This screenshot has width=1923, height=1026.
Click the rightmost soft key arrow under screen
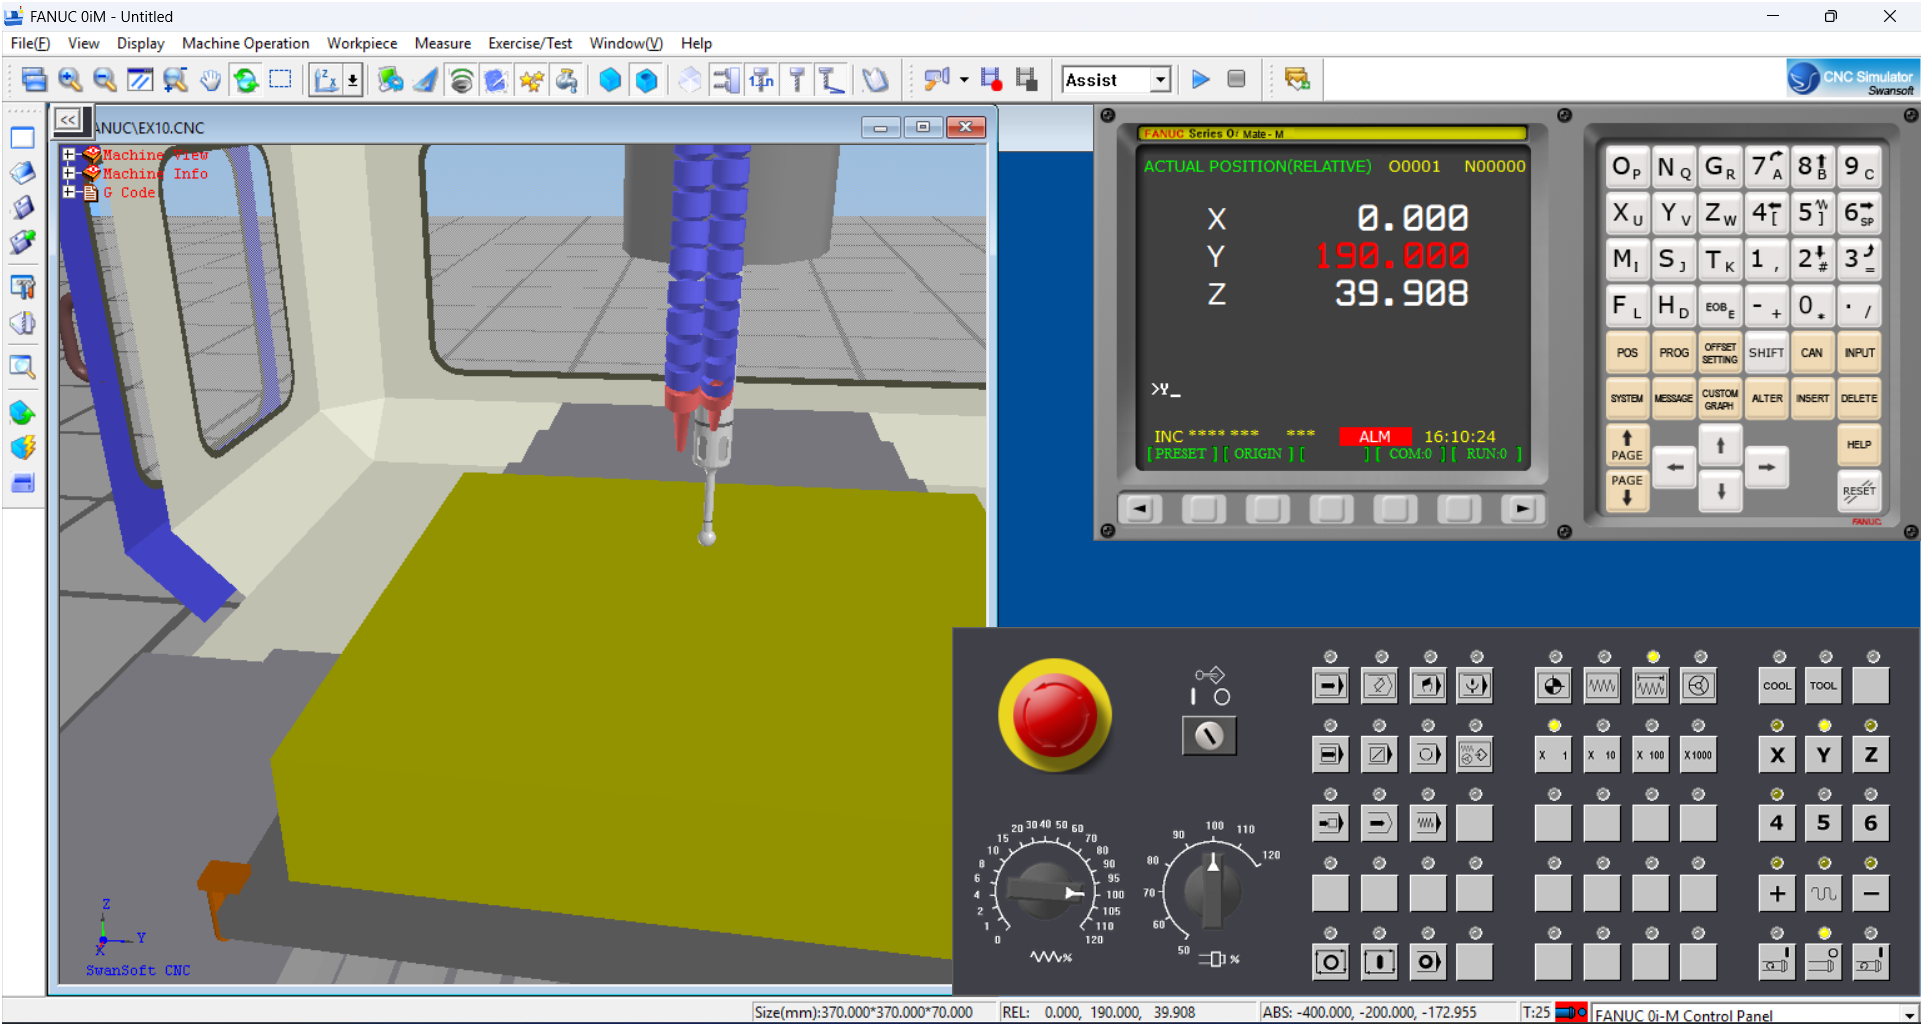pos(1522,509)
